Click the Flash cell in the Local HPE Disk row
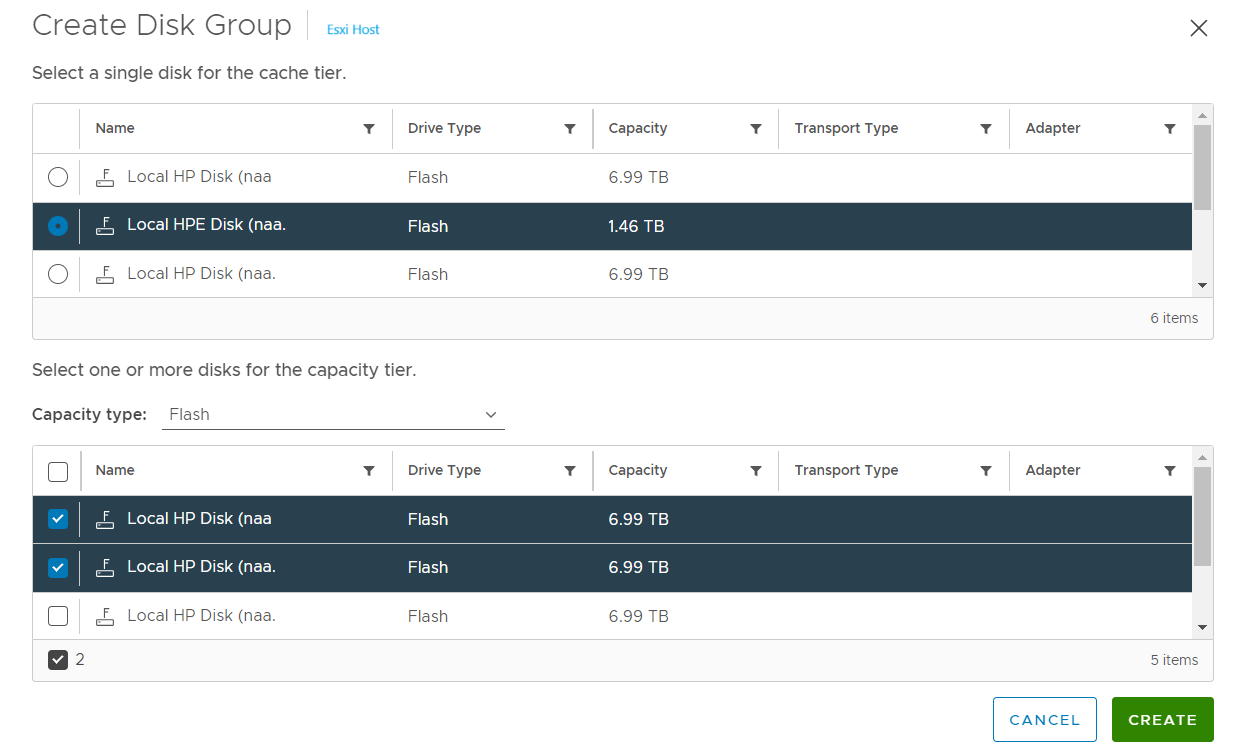The height and width of the screenshot is (753, 1233). coord(428,226)
